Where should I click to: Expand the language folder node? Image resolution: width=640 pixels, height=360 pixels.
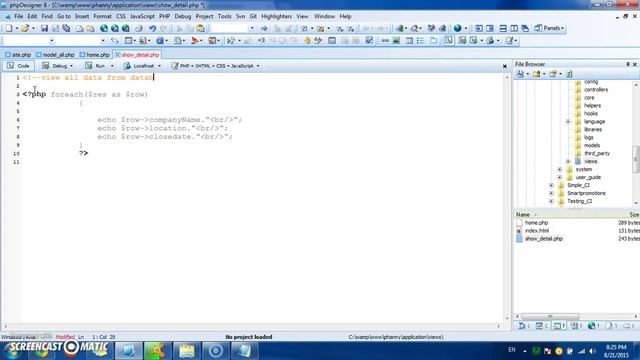click(x=568, y=122)
